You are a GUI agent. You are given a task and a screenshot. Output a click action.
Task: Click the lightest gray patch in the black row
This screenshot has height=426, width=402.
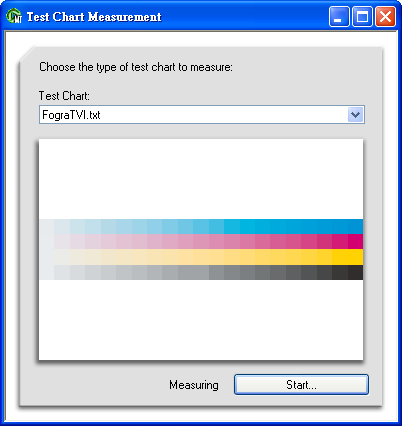tap(47, 272)
